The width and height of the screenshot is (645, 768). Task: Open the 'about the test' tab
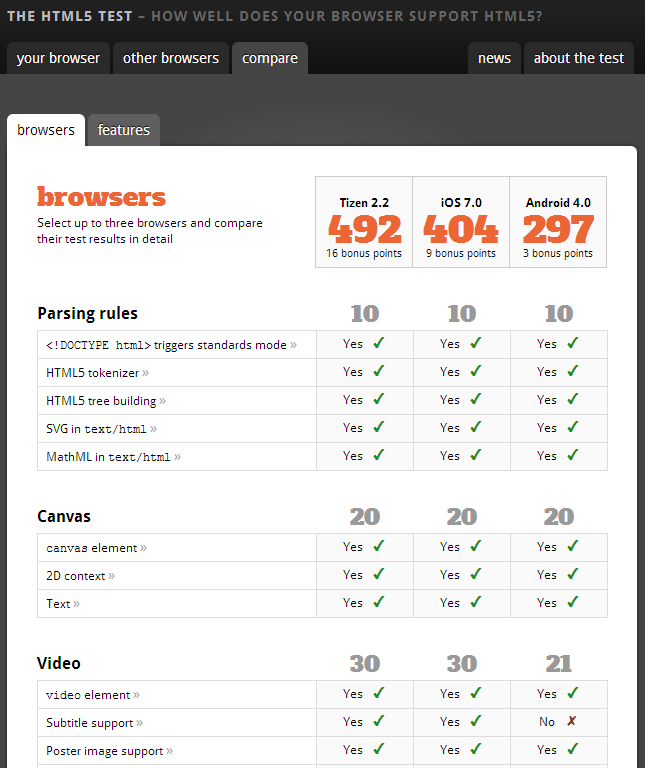[x=579, y=58]
